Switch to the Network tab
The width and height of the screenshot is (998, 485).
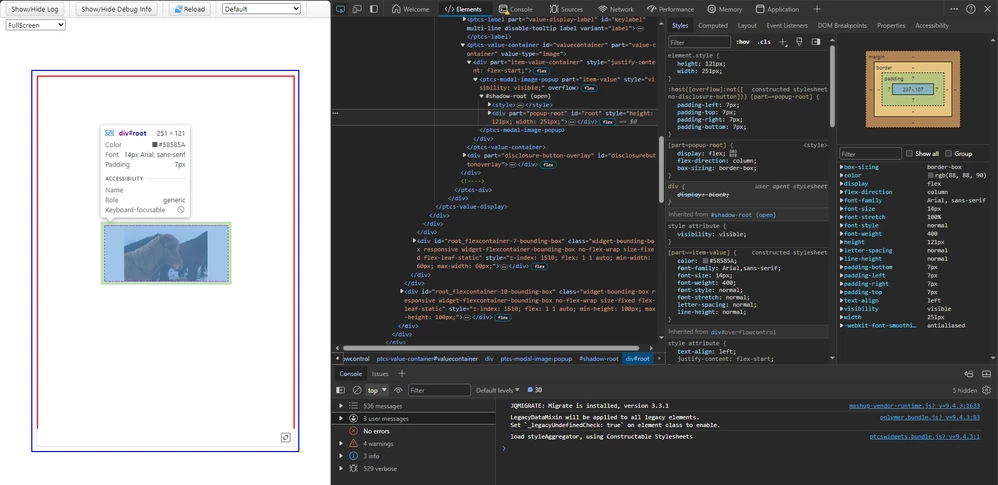point(616,9)
